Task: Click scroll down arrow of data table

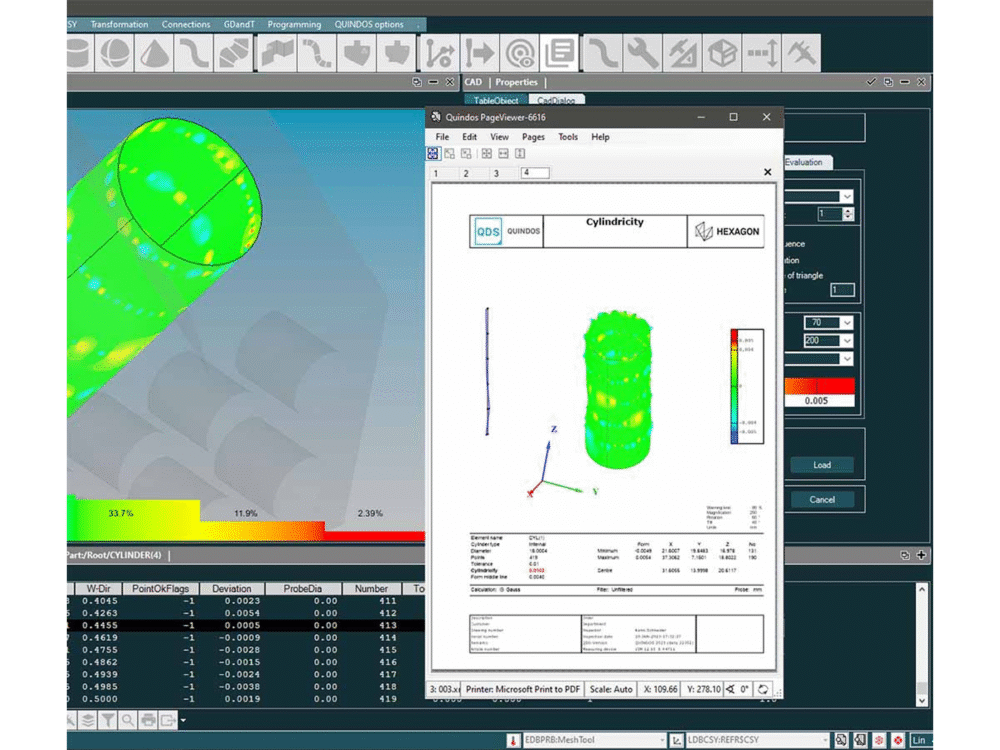Action: tap(922, 701)
